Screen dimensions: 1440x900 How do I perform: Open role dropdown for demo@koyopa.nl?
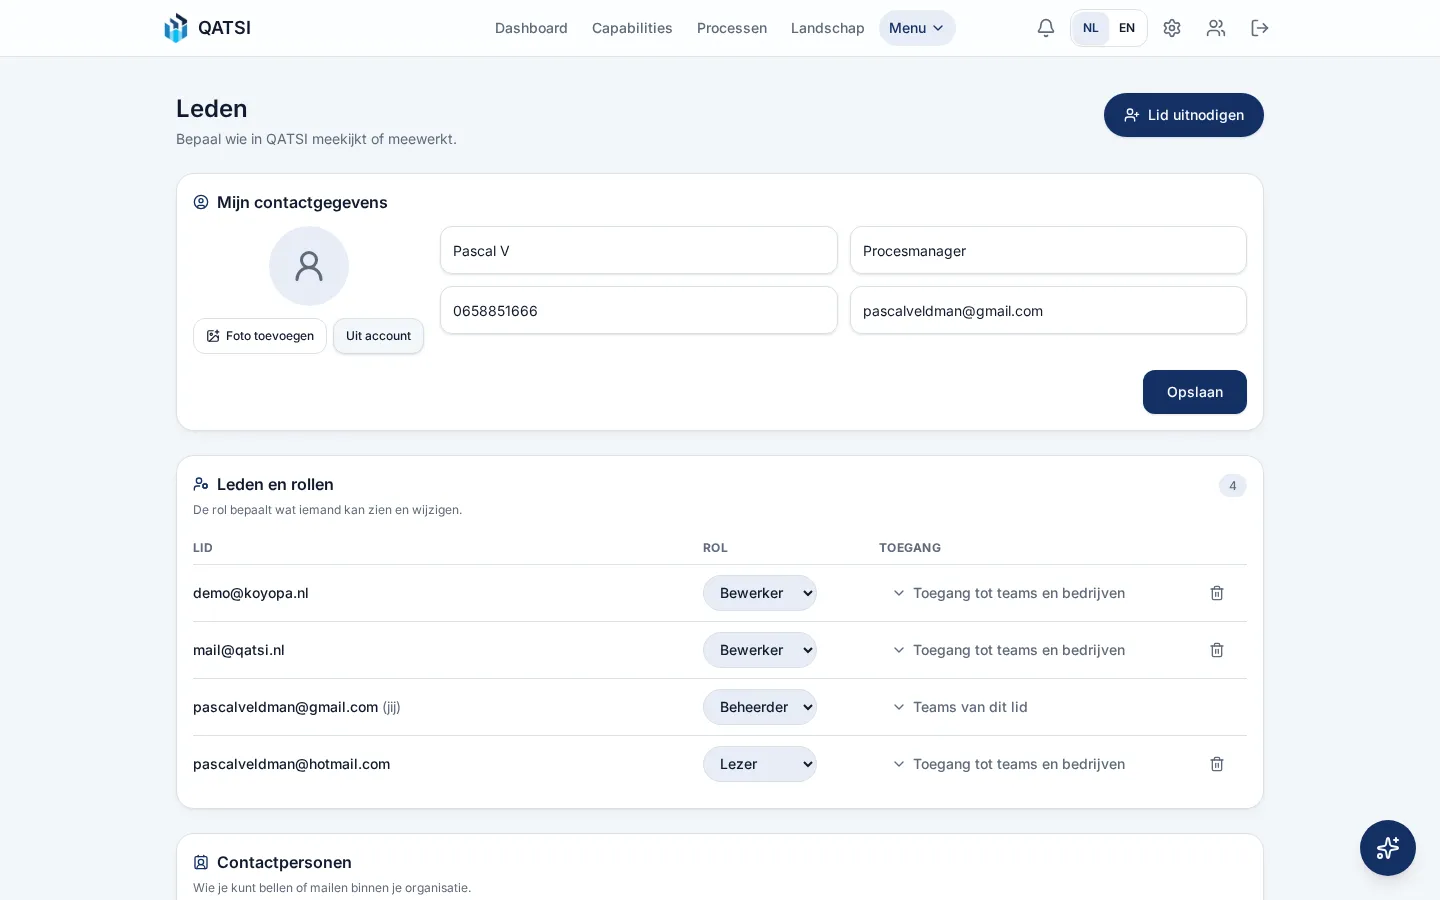(x=760, y=593)
